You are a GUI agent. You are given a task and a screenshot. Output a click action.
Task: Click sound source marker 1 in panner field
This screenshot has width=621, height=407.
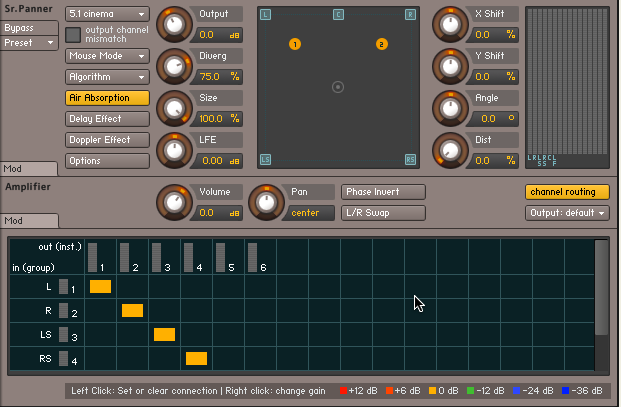295,44
